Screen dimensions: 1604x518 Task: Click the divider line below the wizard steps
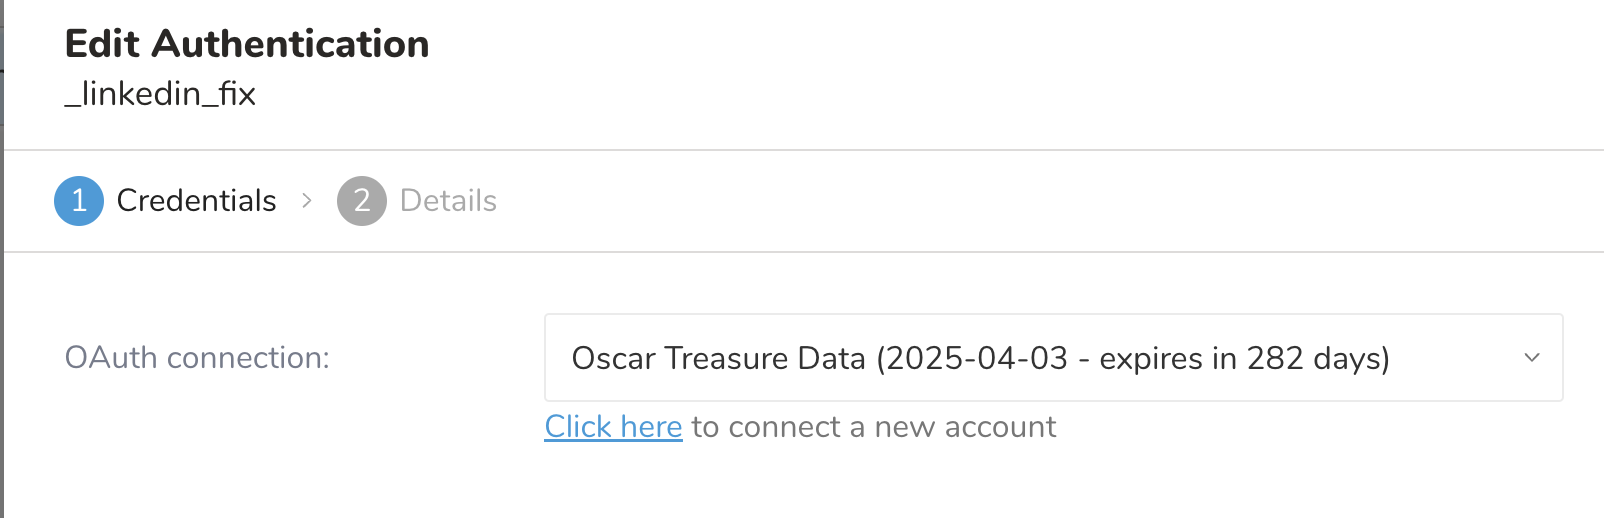pyautogui.click(x=800, y=252)
